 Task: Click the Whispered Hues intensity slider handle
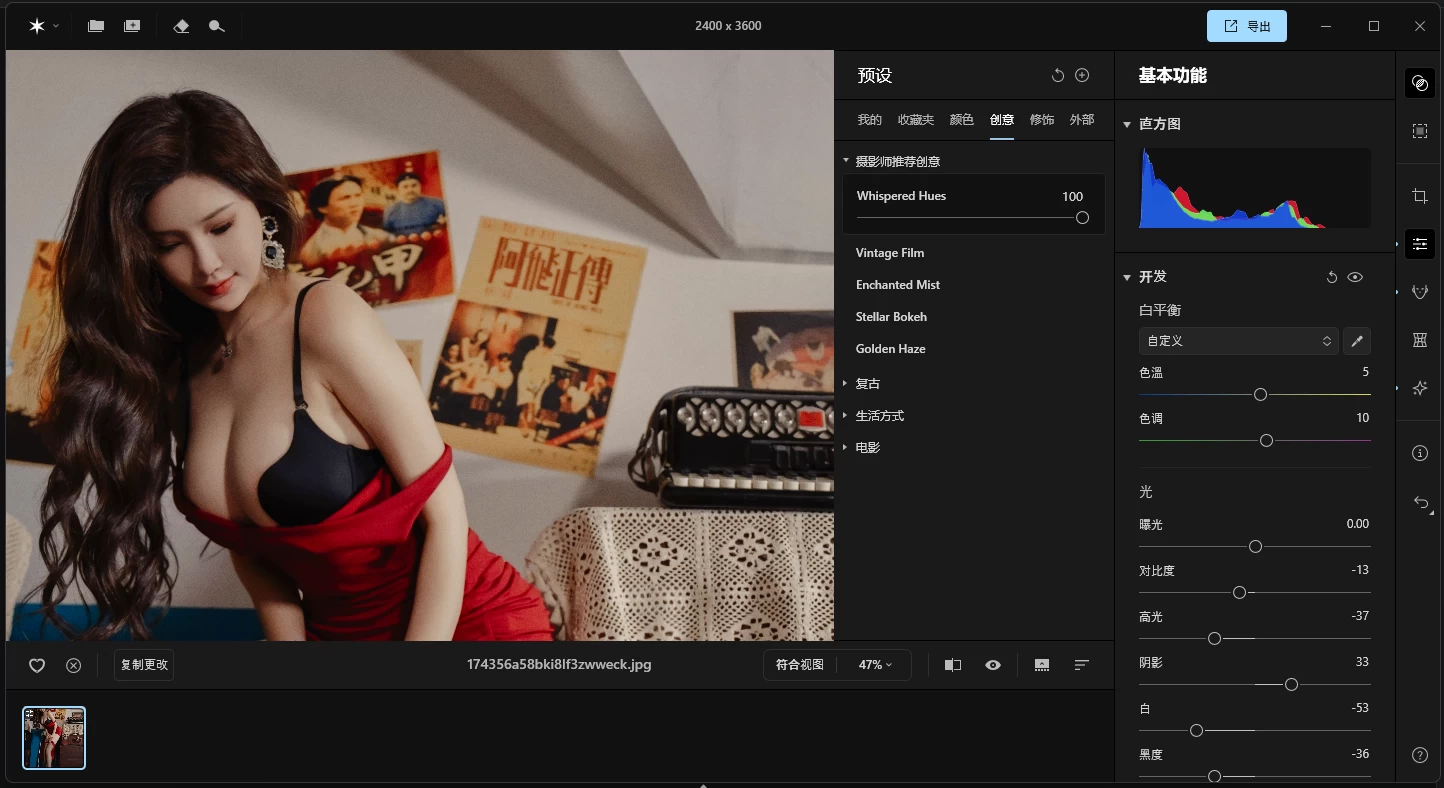1082,218
